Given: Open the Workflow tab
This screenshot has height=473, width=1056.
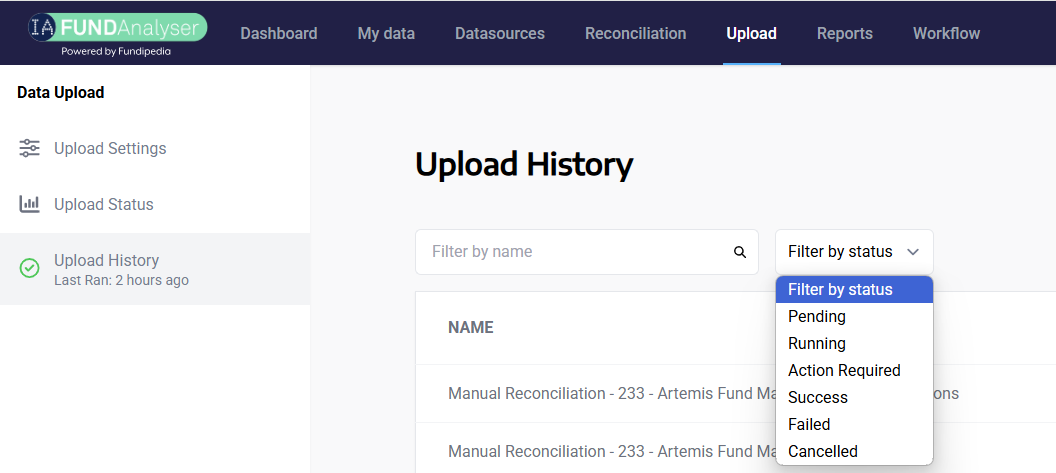Looking at the screenshot, I should click(x=946, y=33).
